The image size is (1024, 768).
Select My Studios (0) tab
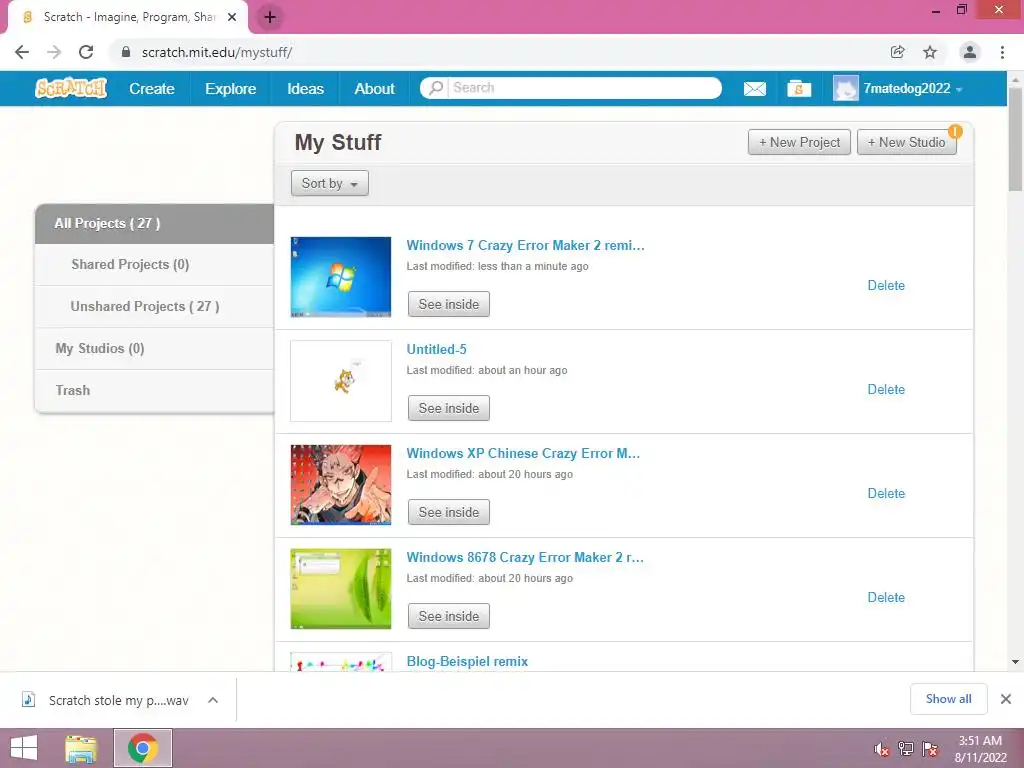pos(154,348)
